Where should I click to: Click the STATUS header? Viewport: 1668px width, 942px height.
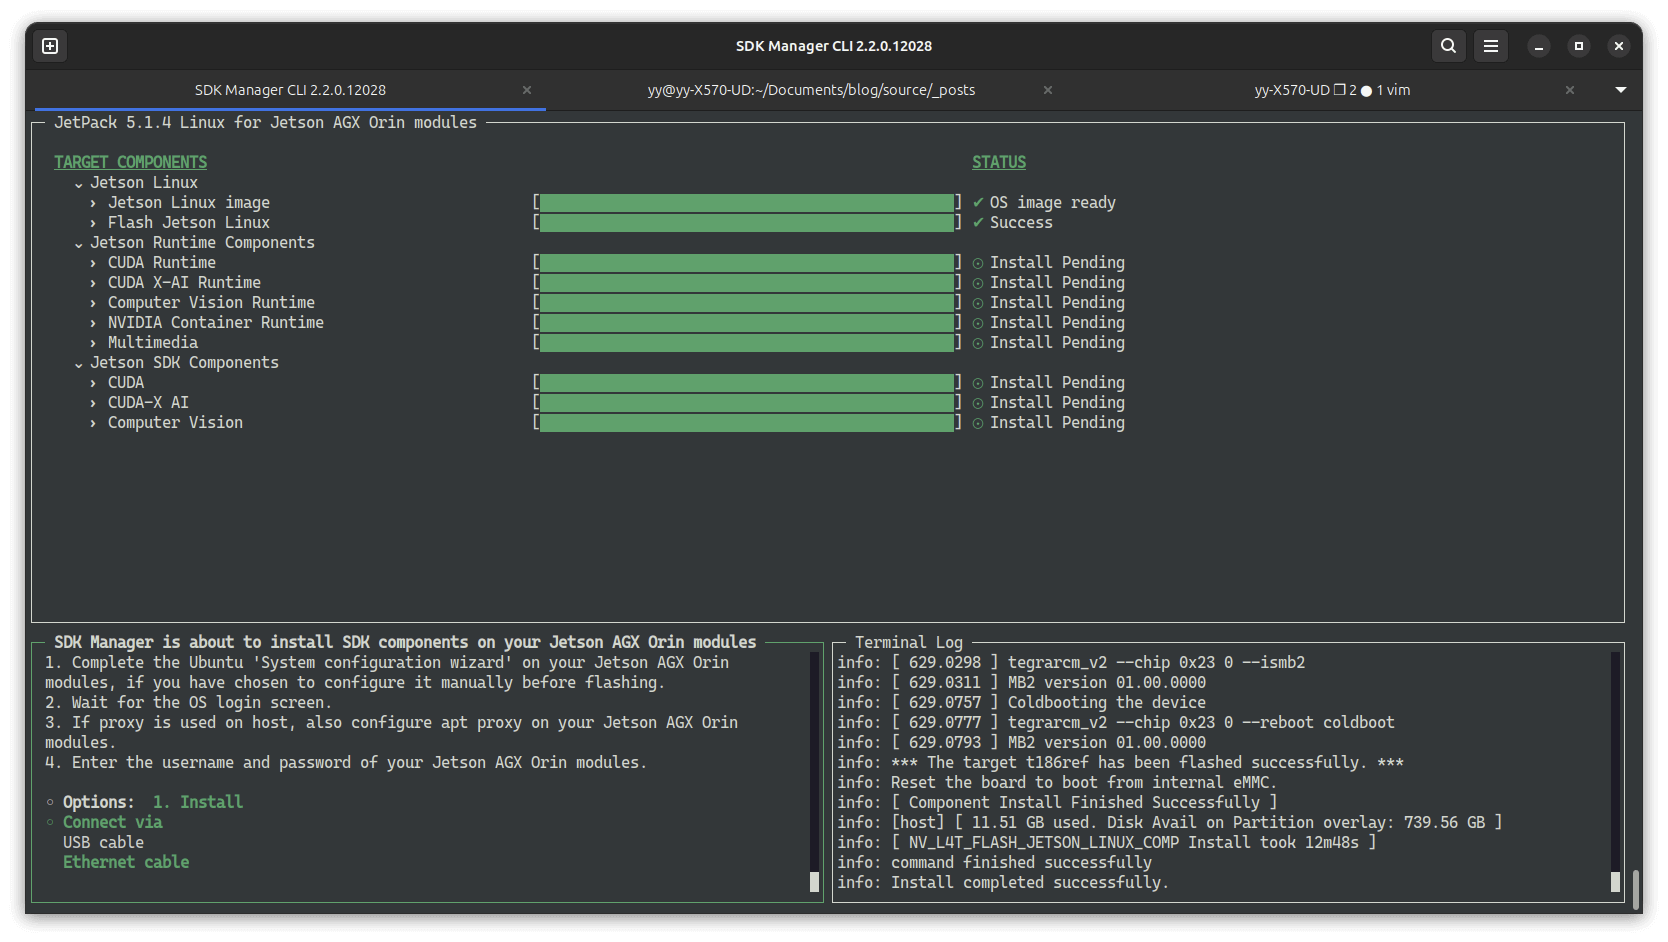point(999,162)
